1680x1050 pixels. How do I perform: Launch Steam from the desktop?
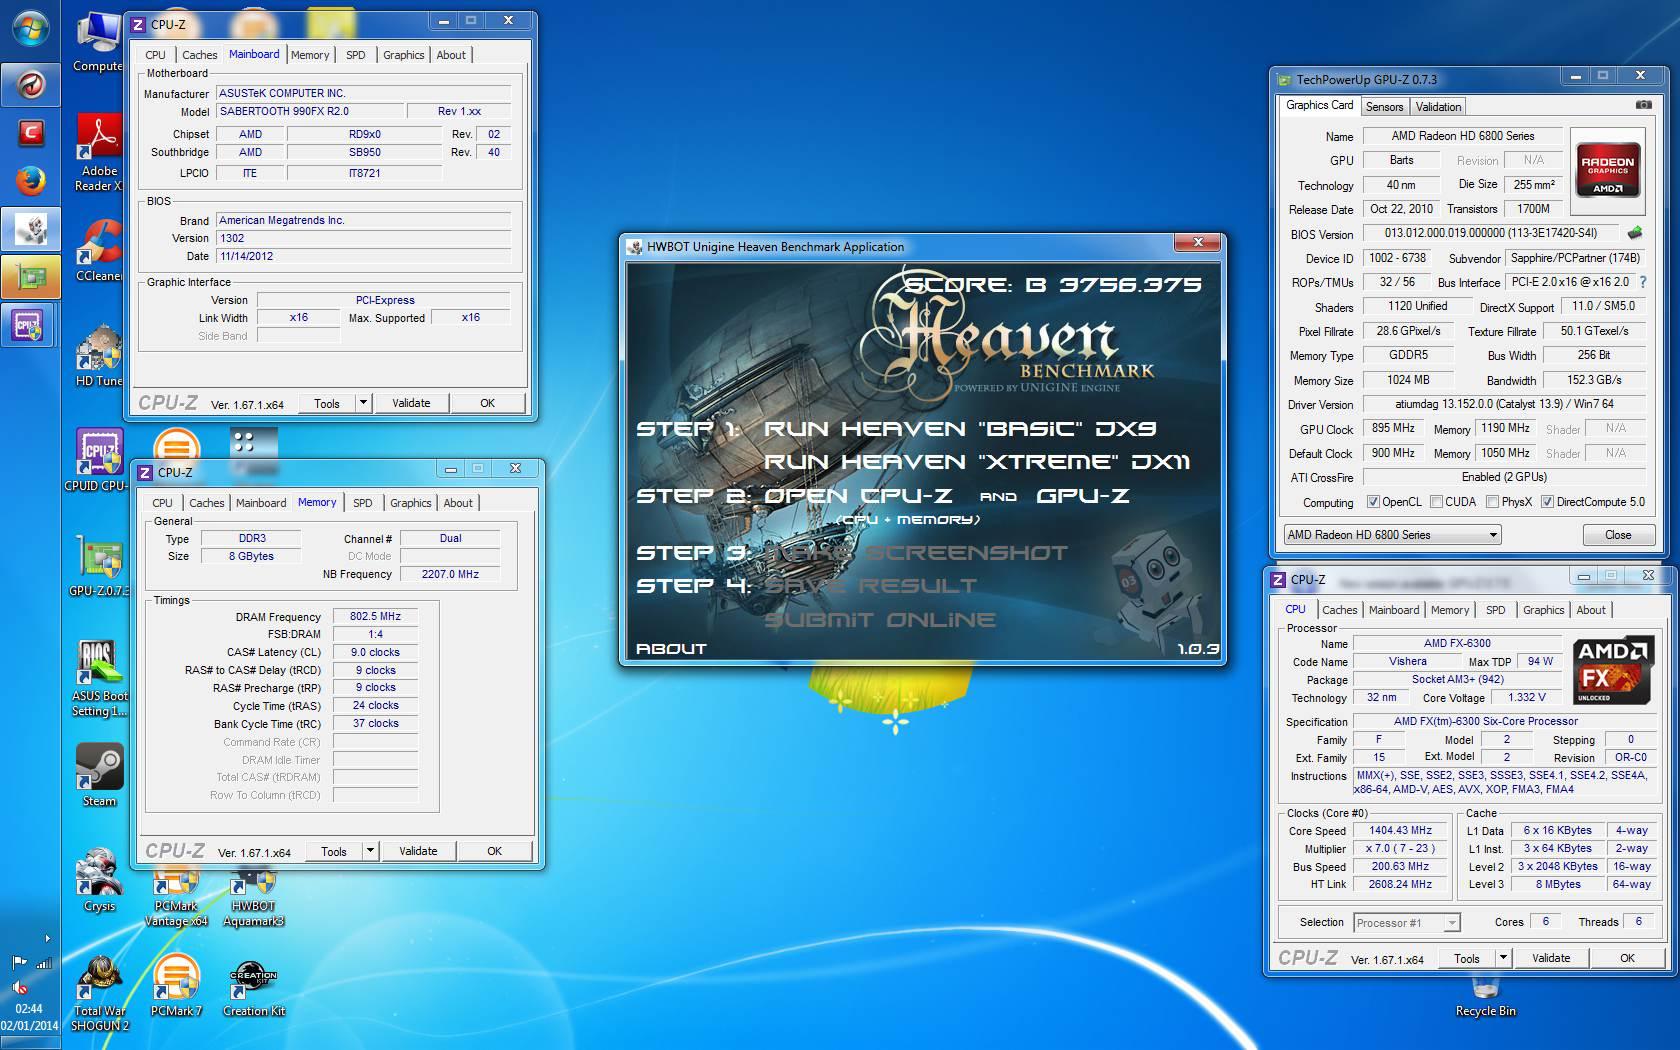(99, 775)
